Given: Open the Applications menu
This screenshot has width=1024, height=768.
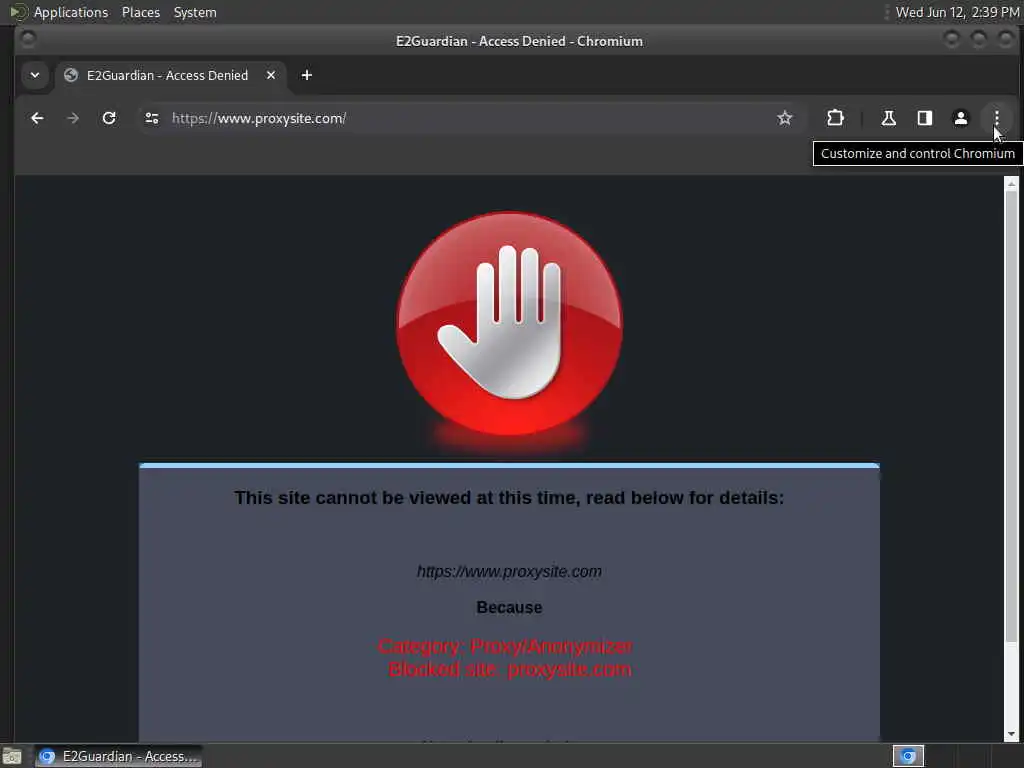Looking at the screenshot, I should point(71,12).
